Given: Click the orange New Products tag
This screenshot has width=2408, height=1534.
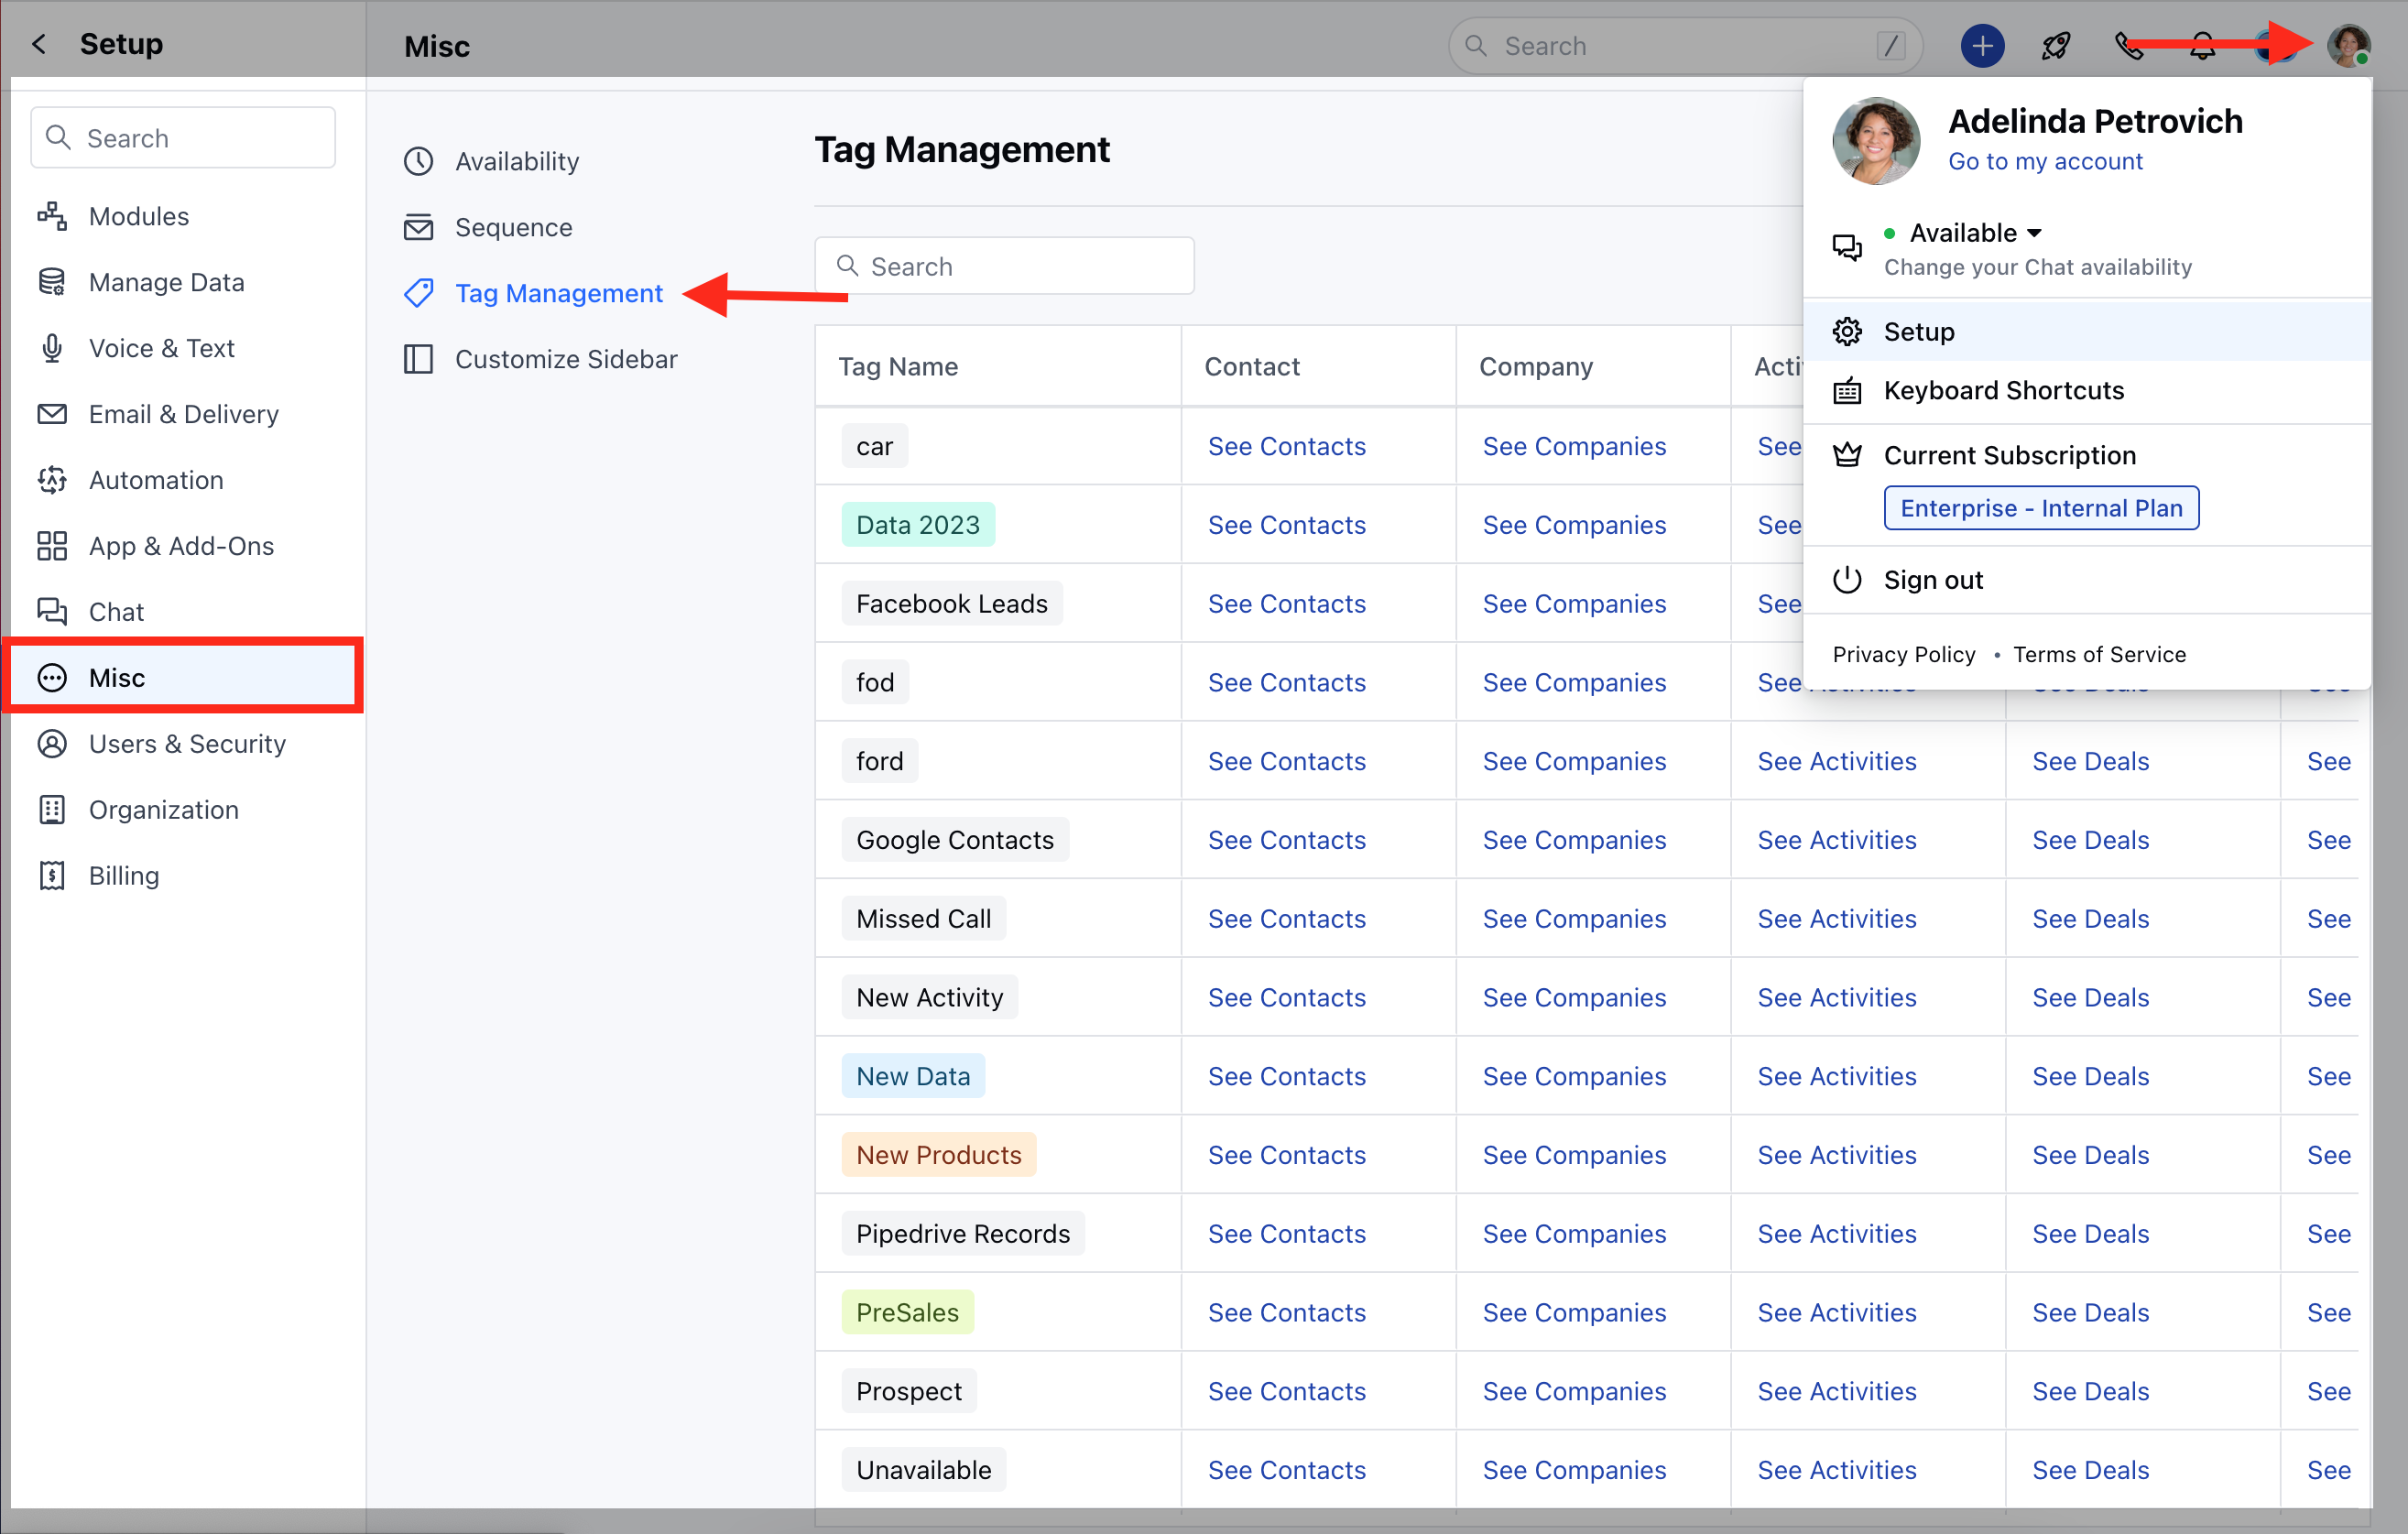Looking at the screenshot, I should (x=938, y=1154).
